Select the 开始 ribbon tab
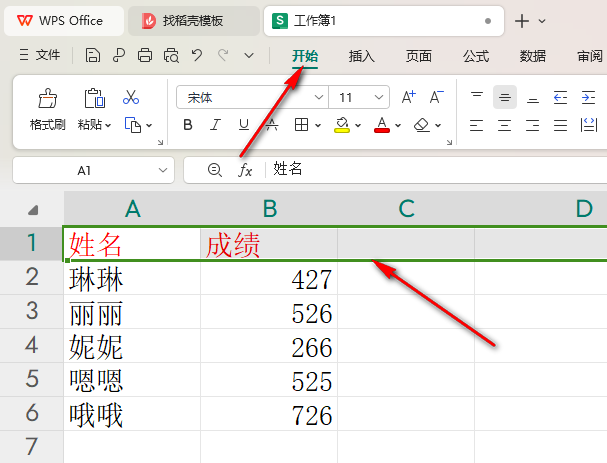Viewport: 607px width, 463px height. (305, 56)
